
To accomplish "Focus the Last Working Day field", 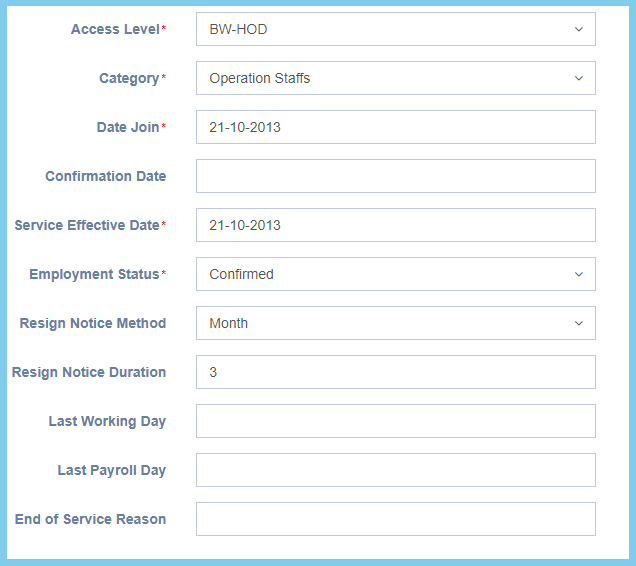I will coord(395,421).
